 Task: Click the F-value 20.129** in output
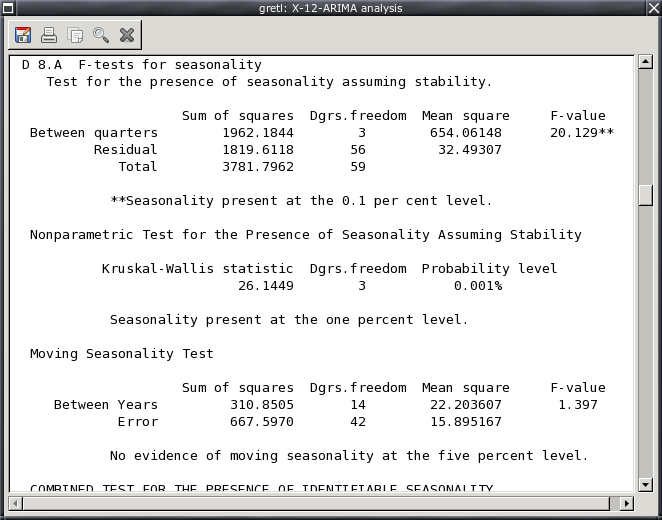coord(581,133)
